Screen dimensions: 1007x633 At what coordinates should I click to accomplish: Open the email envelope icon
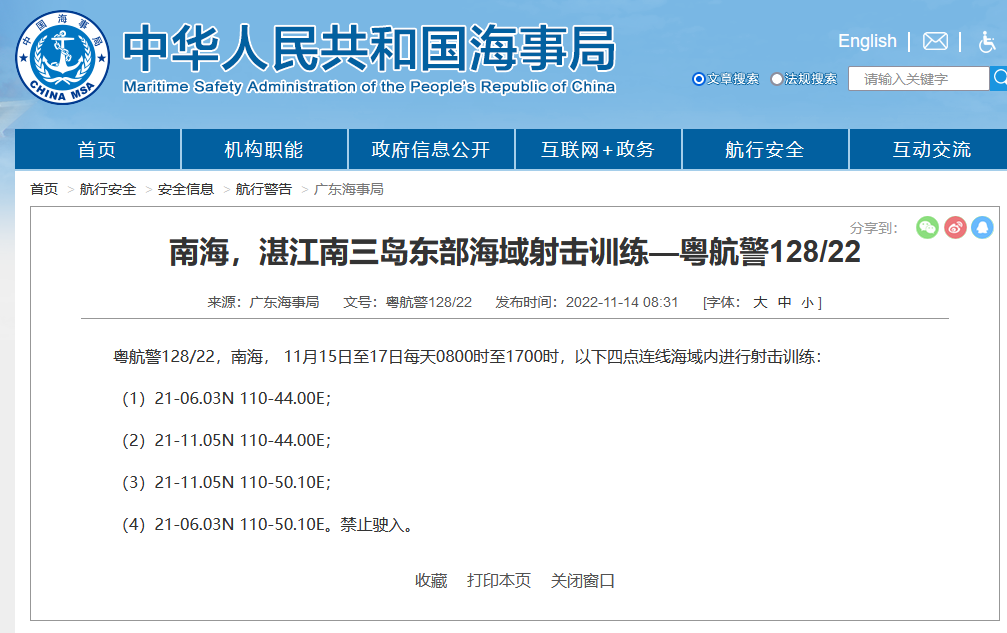coord(935,41)
